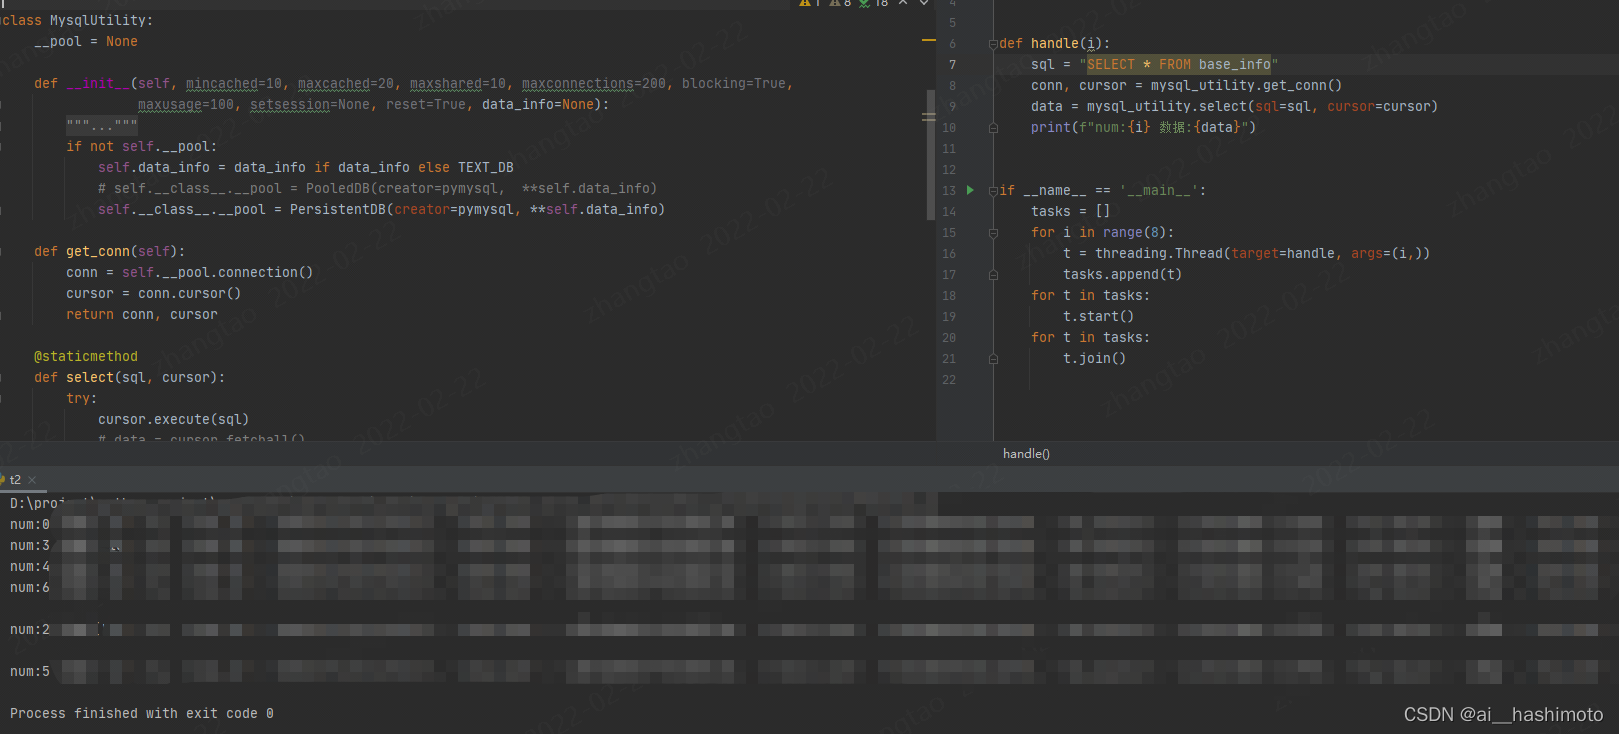Click line number 19 in the gutter
The height and width of the screenshot is (734, 1619).
(949, 317)
